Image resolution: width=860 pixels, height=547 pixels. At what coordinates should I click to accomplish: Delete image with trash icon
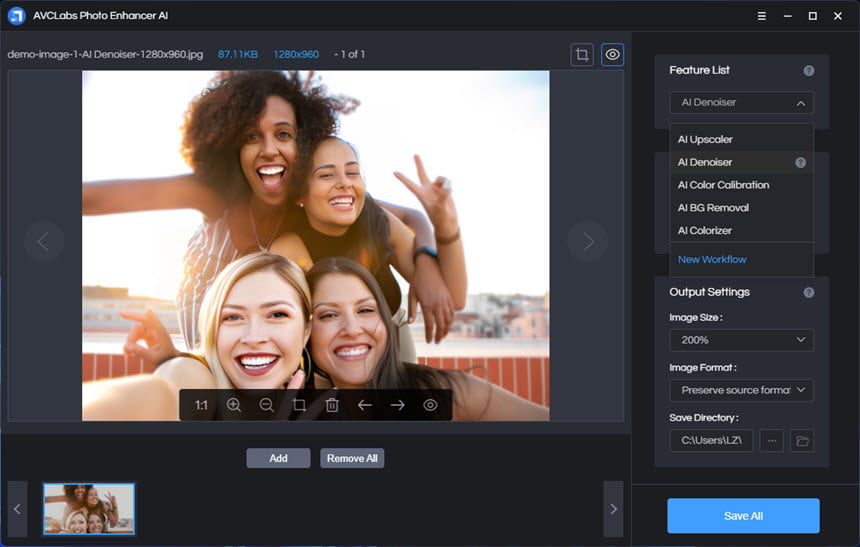(332, 405)
